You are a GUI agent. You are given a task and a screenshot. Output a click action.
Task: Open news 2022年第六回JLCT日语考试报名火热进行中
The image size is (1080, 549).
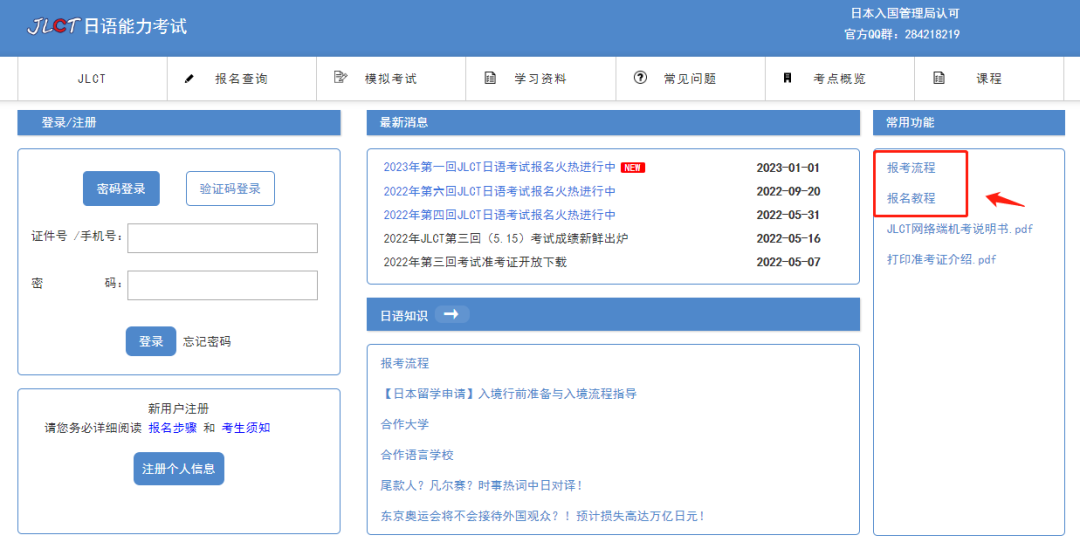(499, 191)
